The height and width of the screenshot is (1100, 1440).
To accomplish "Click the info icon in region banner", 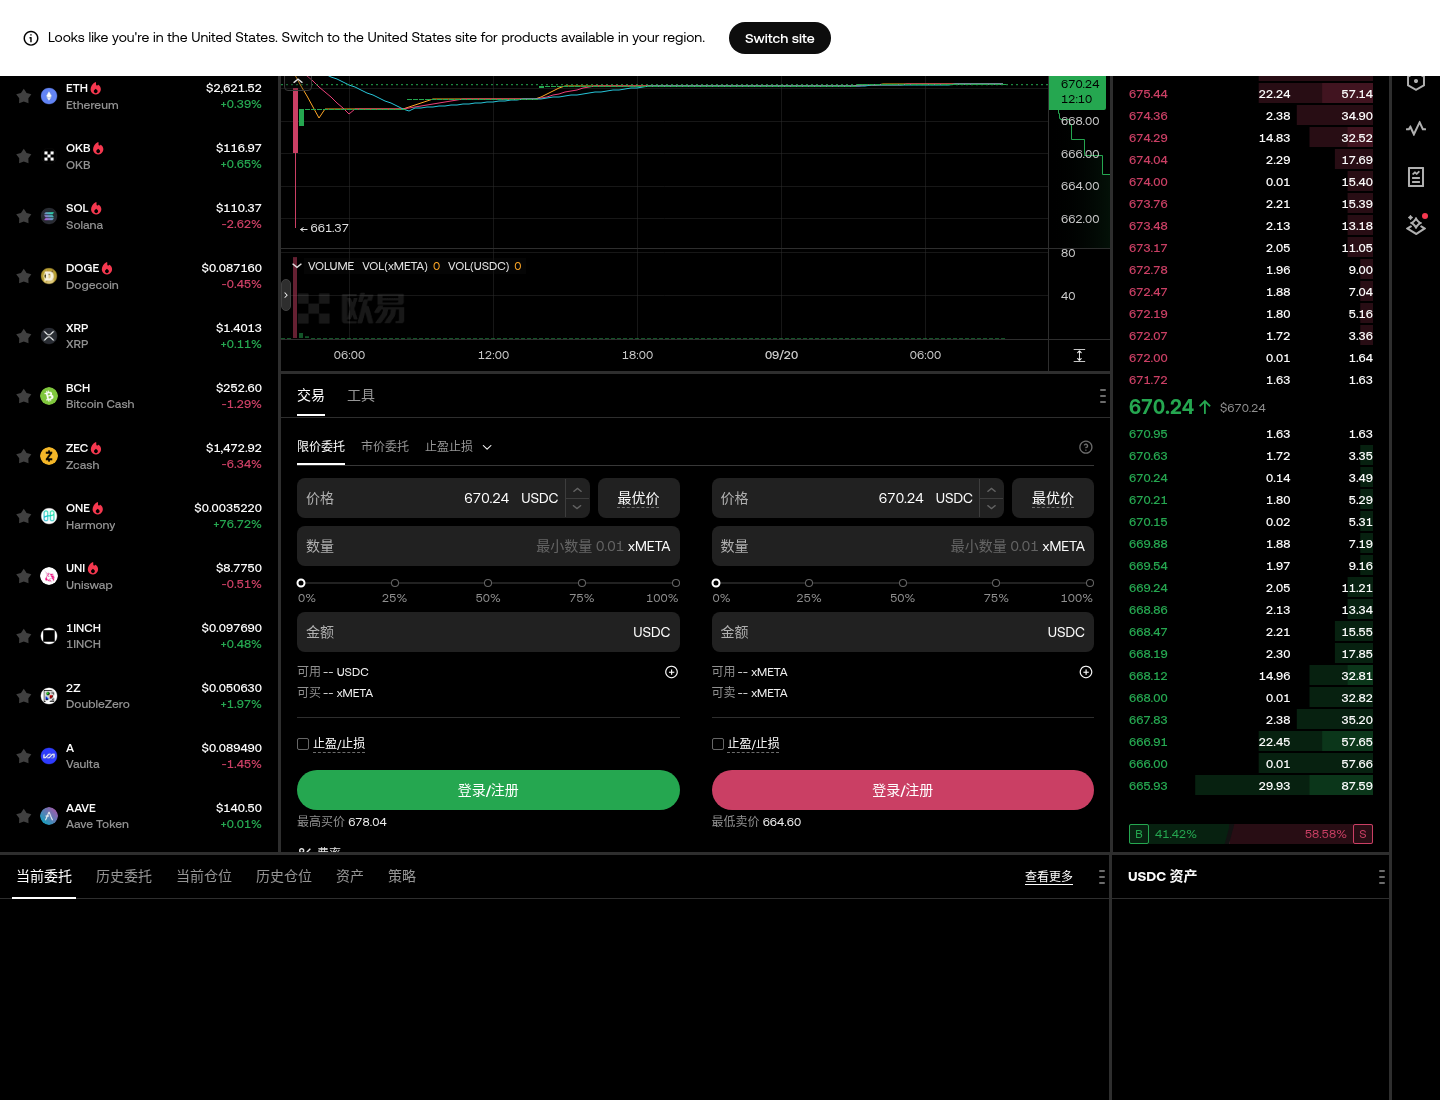I will pyautogui.click(x=31, y=38).
